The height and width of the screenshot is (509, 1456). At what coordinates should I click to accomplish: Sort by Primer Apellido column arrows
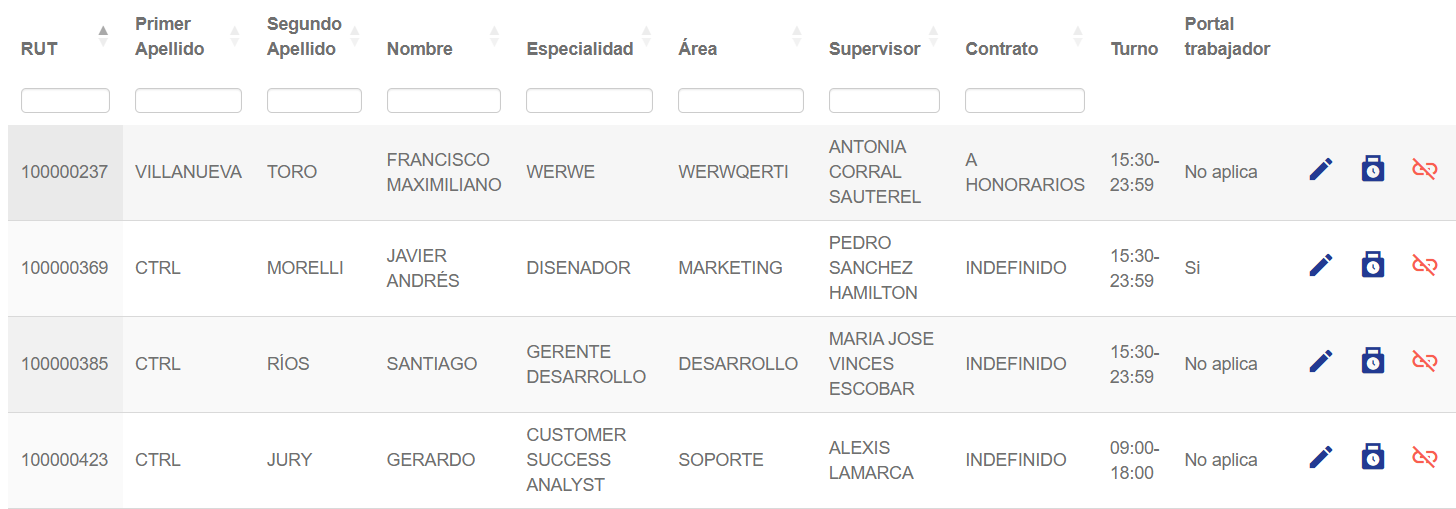234,36
